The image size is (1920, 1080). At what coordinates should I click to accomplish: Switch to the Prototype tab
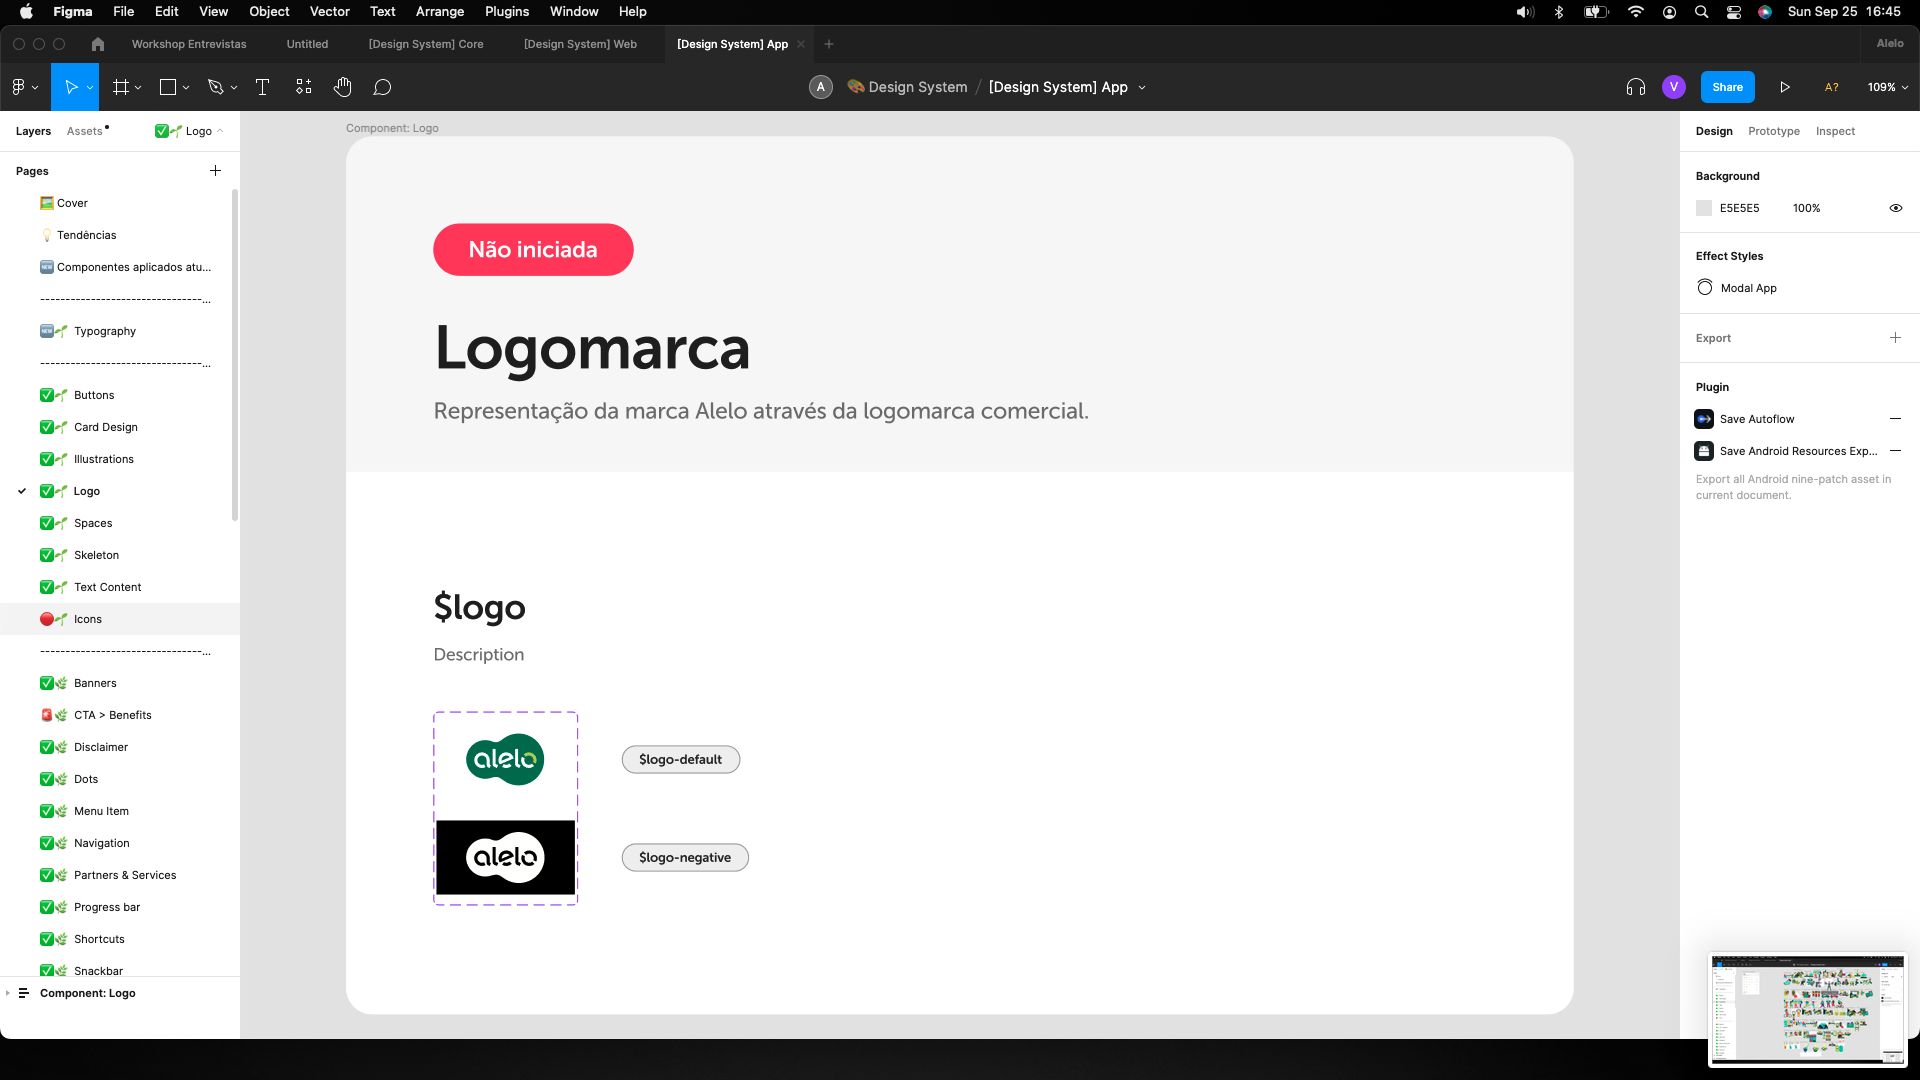coord(1773,131)
